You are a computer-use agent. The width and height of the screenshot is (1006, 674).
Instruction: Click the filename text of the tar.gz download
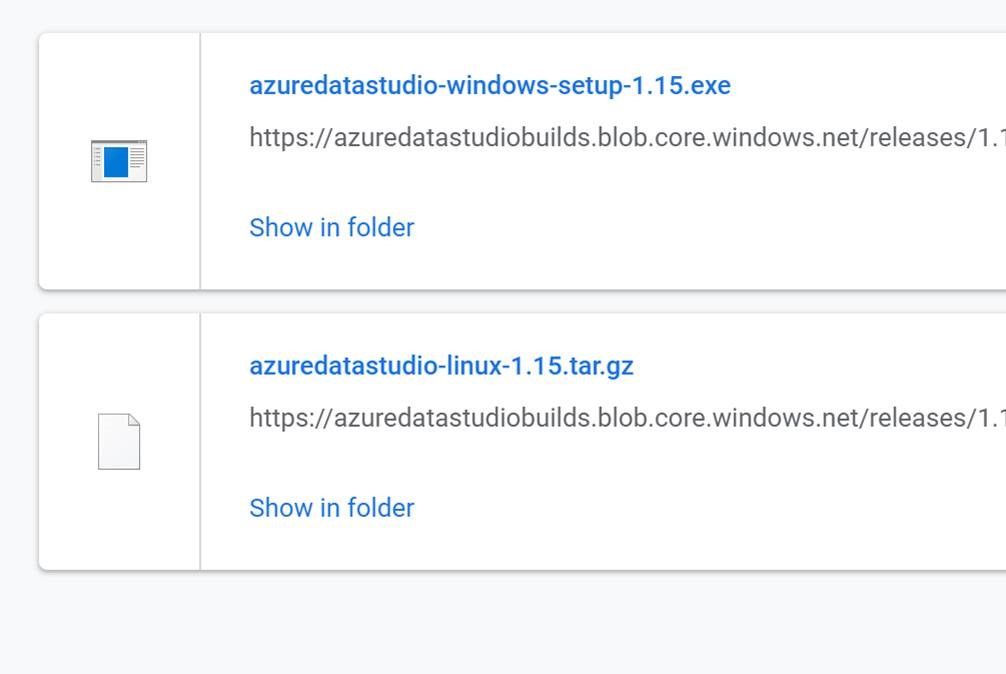441,366
